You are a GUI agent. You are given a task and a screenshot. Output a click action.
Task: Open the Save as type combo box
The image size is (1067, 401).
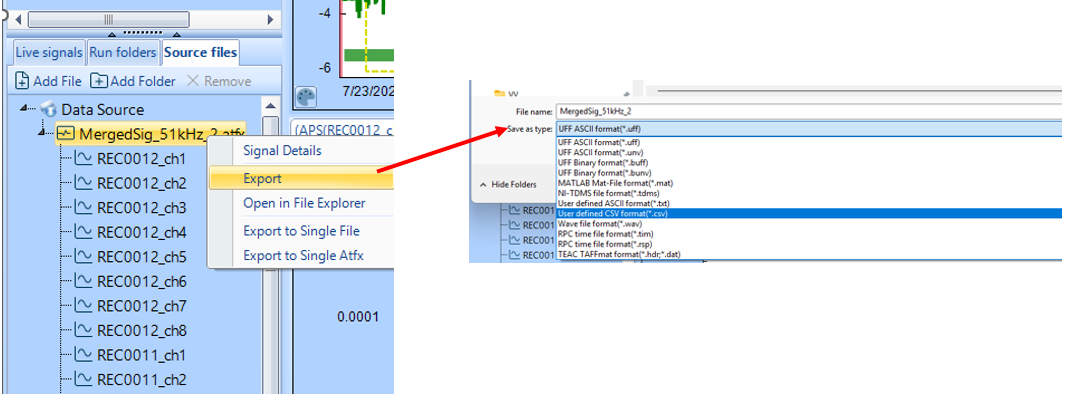tap(808, 128)
